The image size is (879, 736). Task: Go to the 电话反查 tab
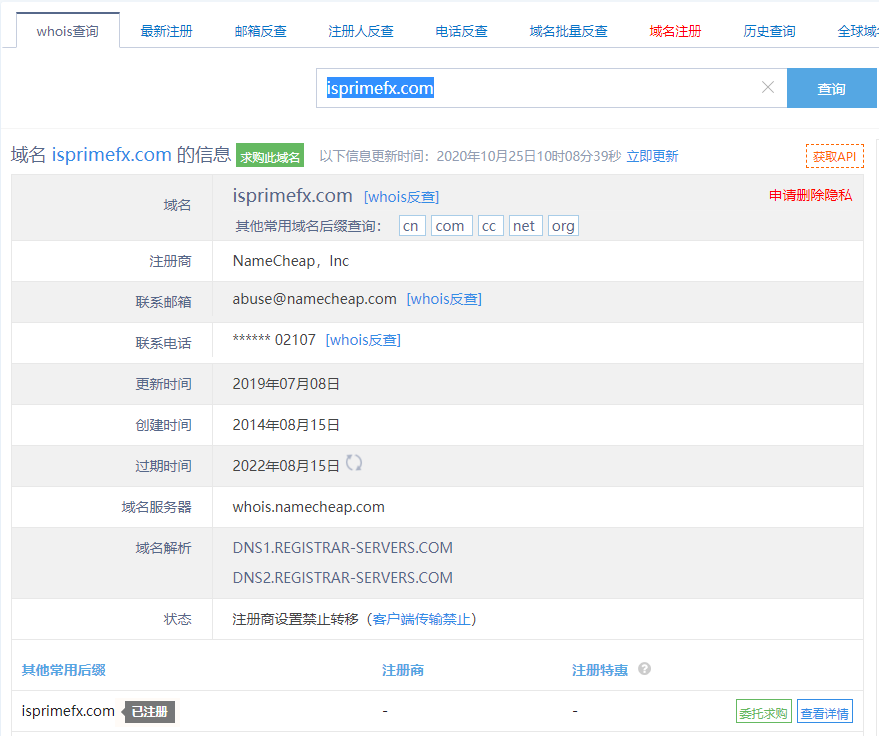tap(462, 31)
